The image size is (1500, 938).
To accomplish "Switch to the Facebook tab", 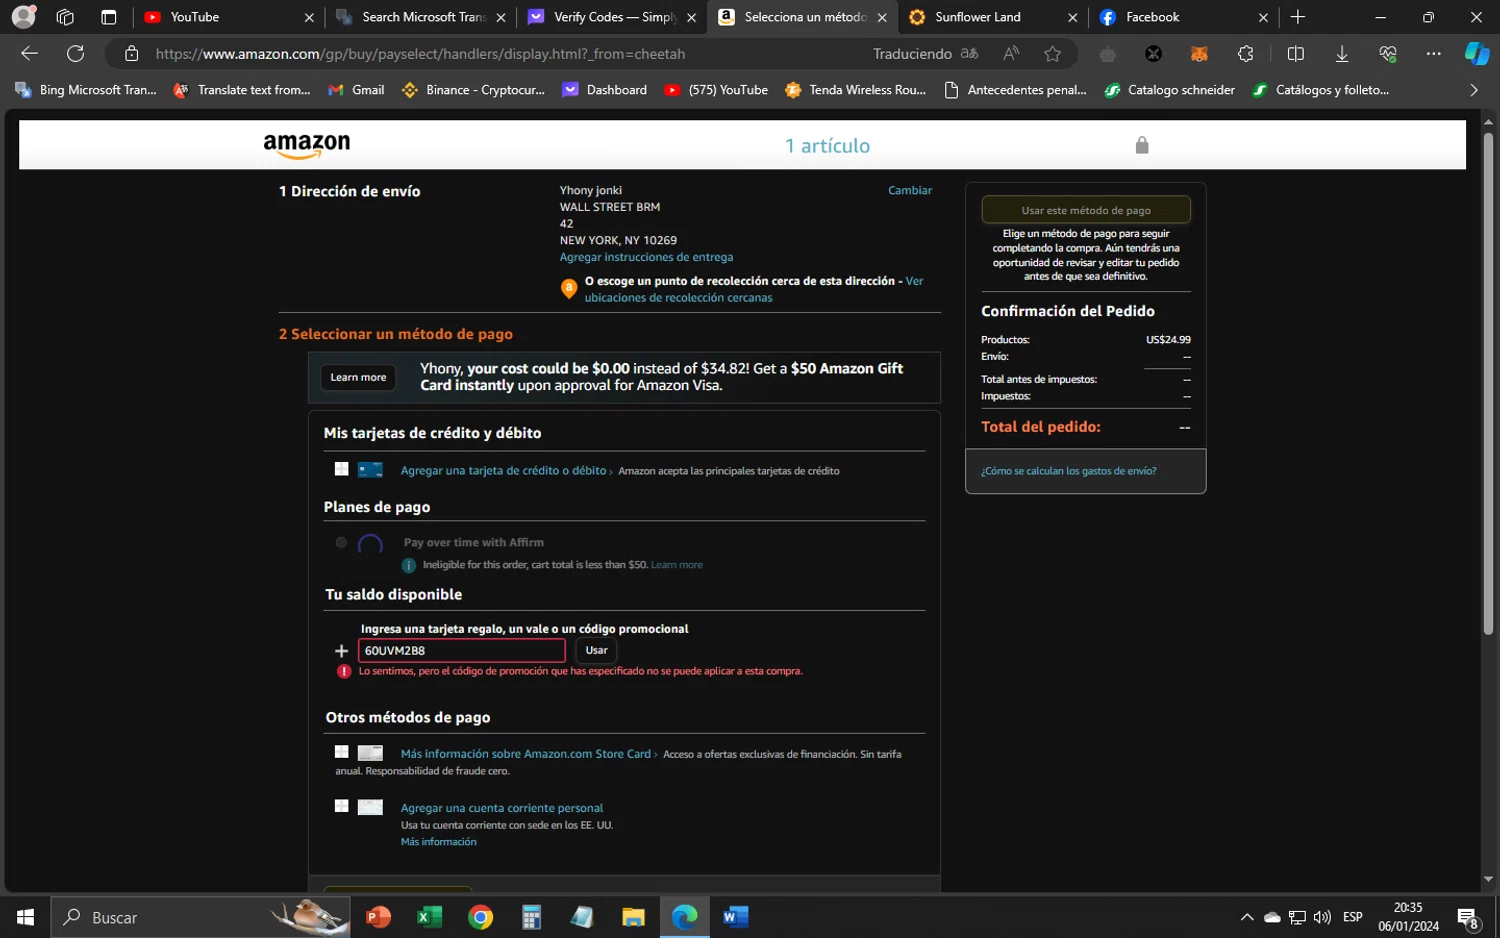I will 1185,17.
